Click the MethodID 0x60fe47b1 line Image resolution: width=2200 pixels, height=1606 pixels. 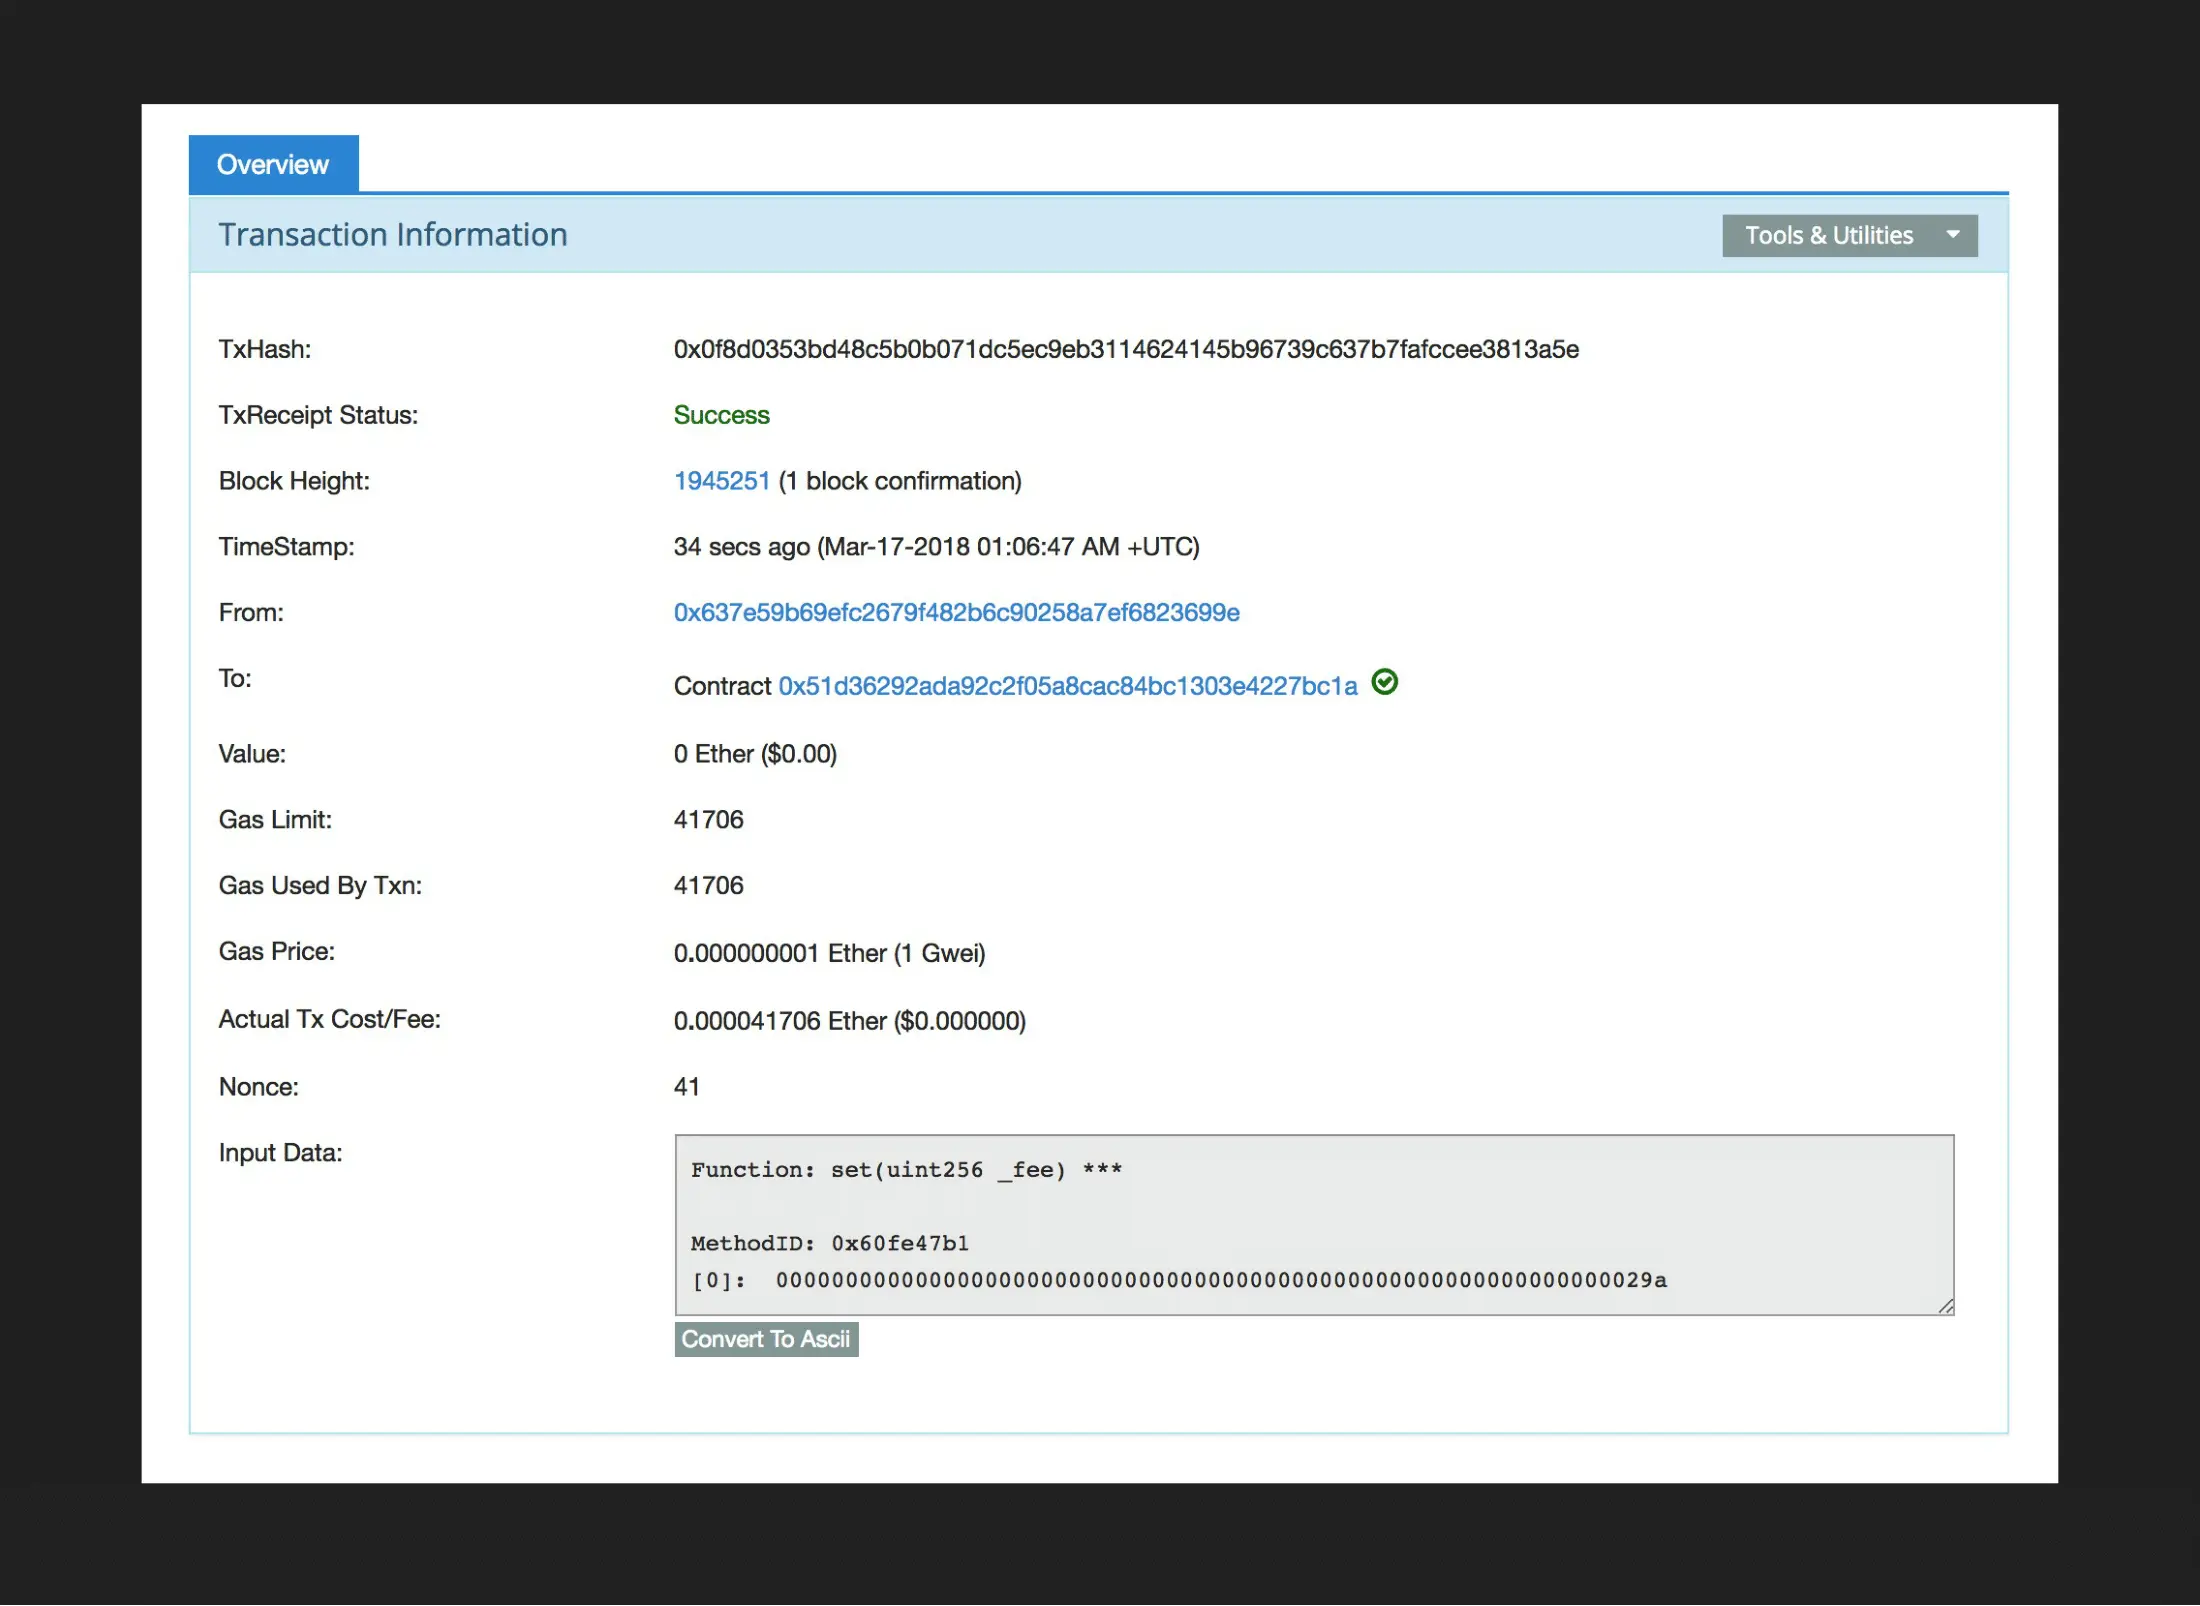829,1243
